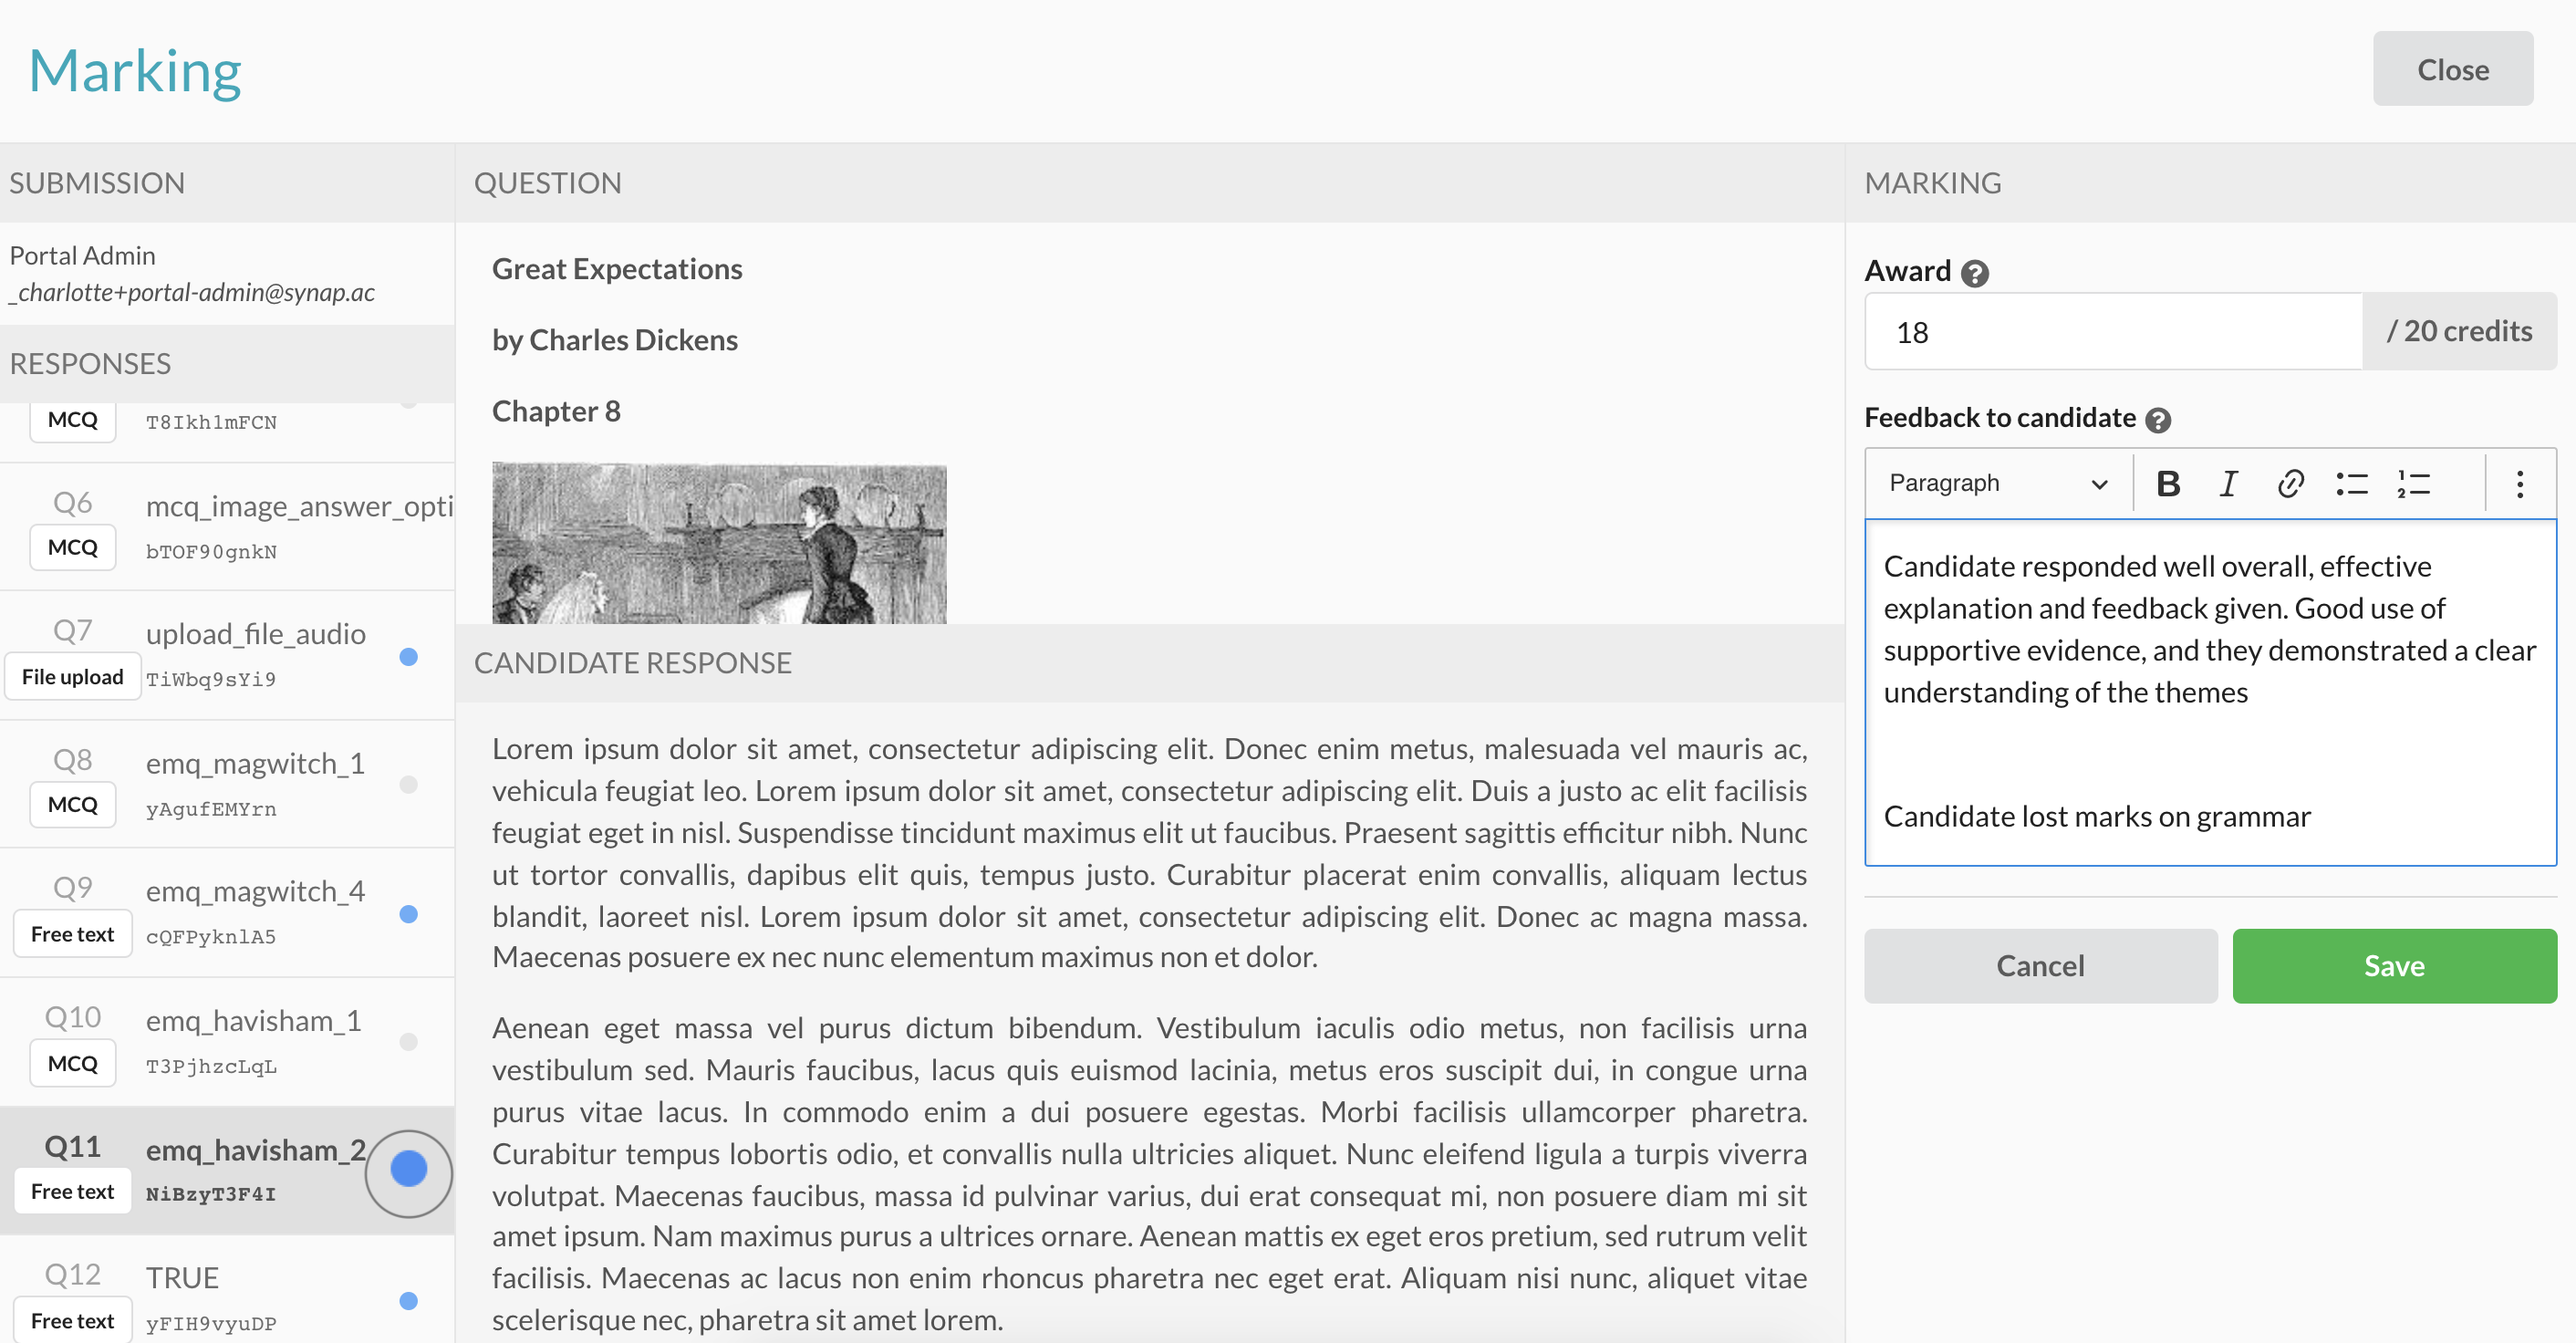The width and height of the screenshot is (2576, 1343).
Task: Click the '/ 20 credits' label
Action: (2459, 331)
